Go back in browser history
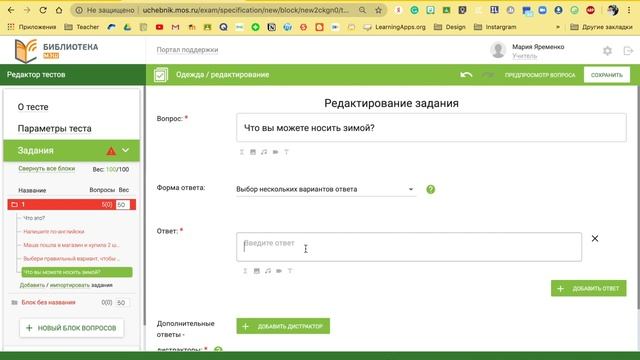Screen dimensions: 640x360 (x=11, y=10)
